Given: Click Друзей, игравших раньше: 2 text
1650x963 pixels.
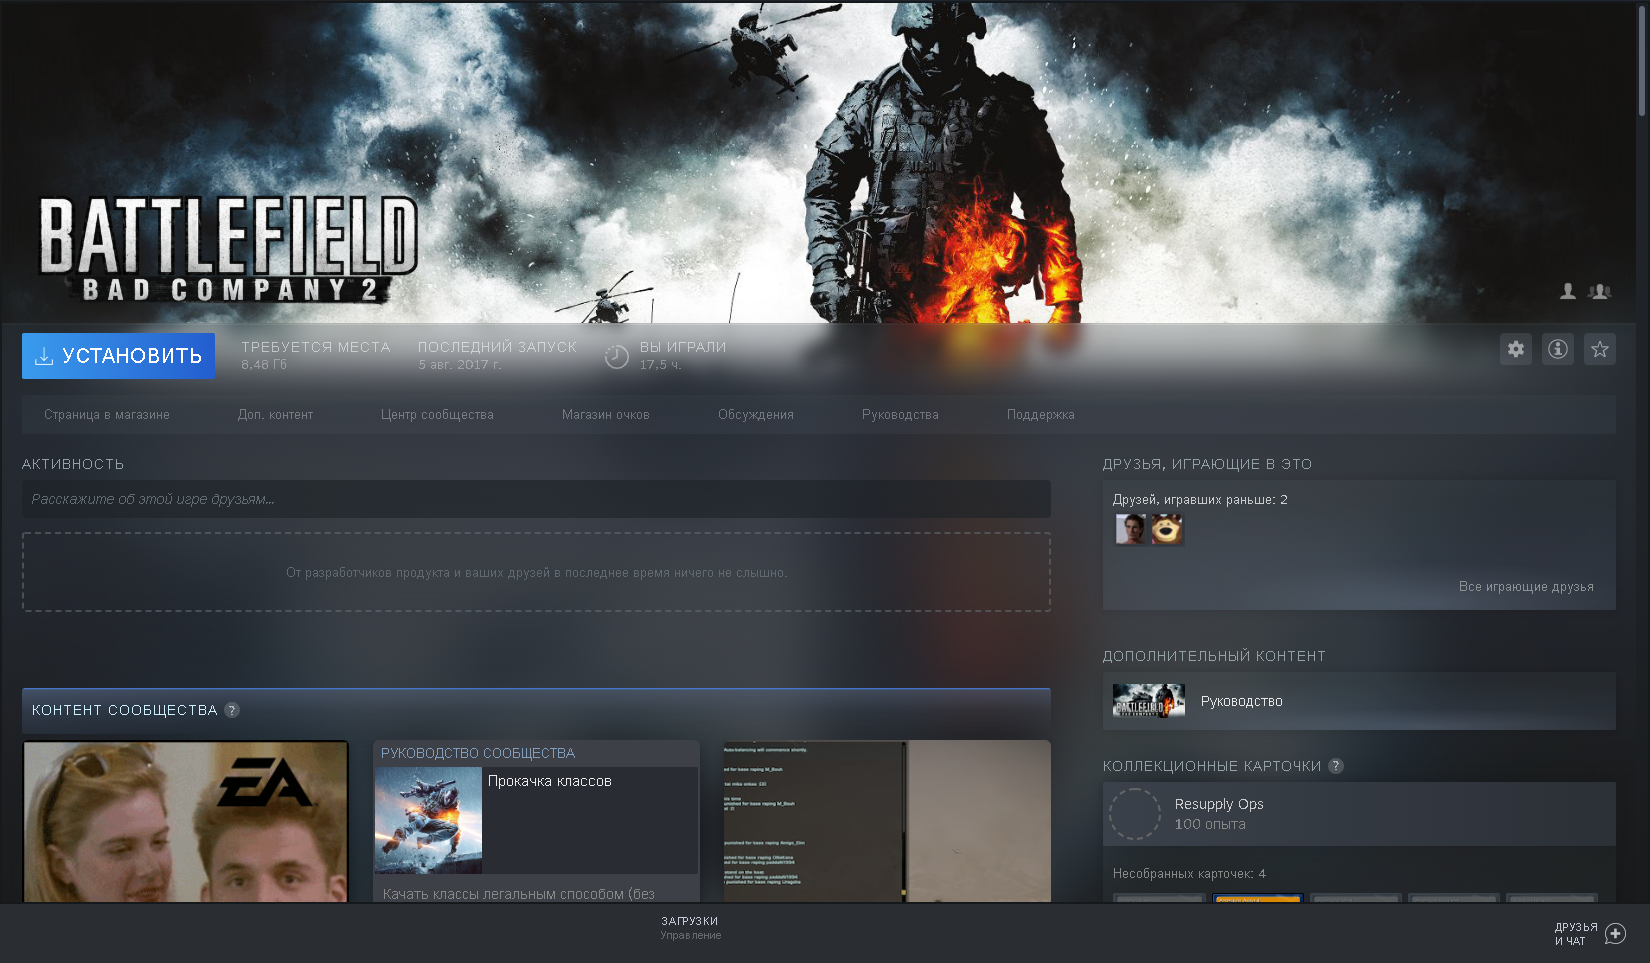Looking at the screenshot, I should click(x=1200, y=500).
